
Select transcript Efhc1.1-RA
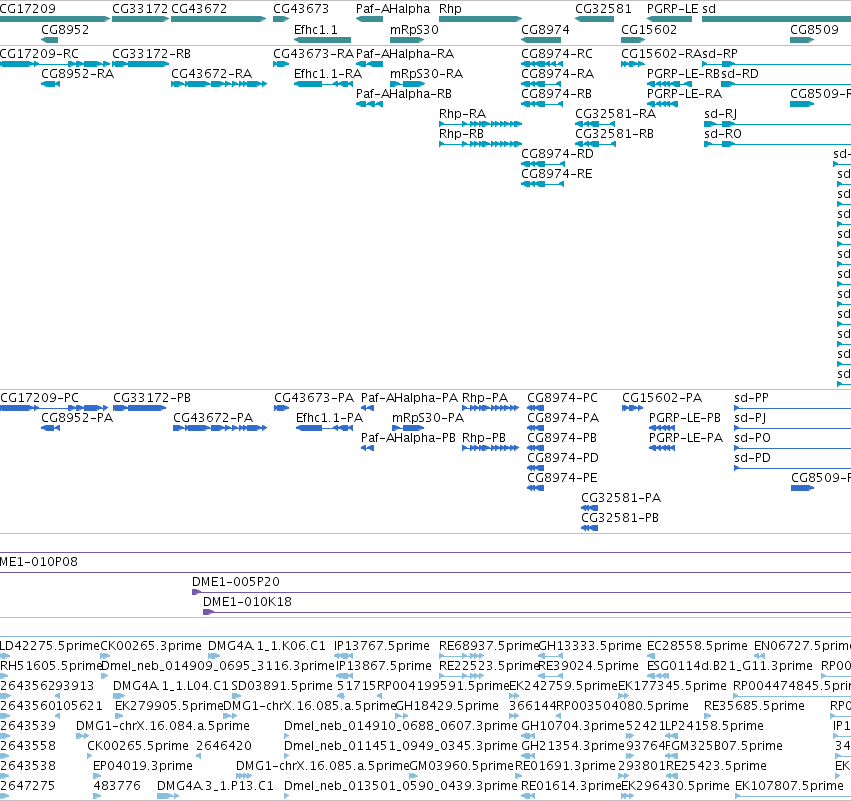[x=328, y=74]
